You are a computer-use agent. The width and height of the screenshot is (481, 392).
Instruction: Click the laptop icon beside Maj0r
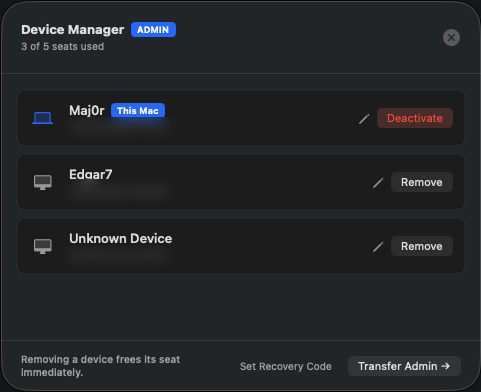coord(43,118)
